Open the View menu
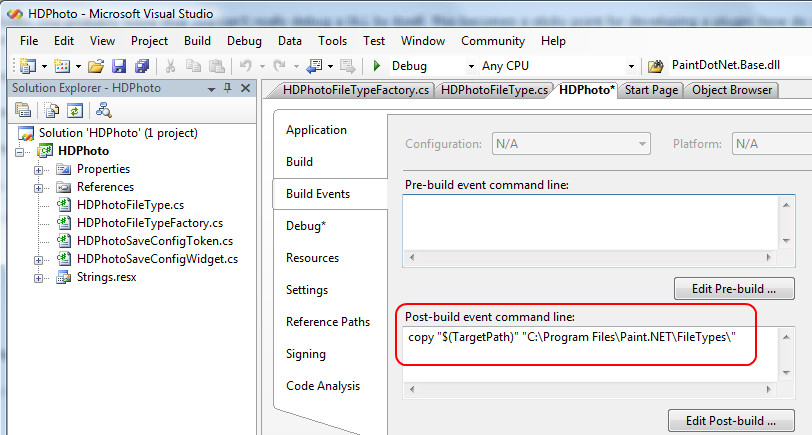The image size is (812, 435). tap(102, 41)
